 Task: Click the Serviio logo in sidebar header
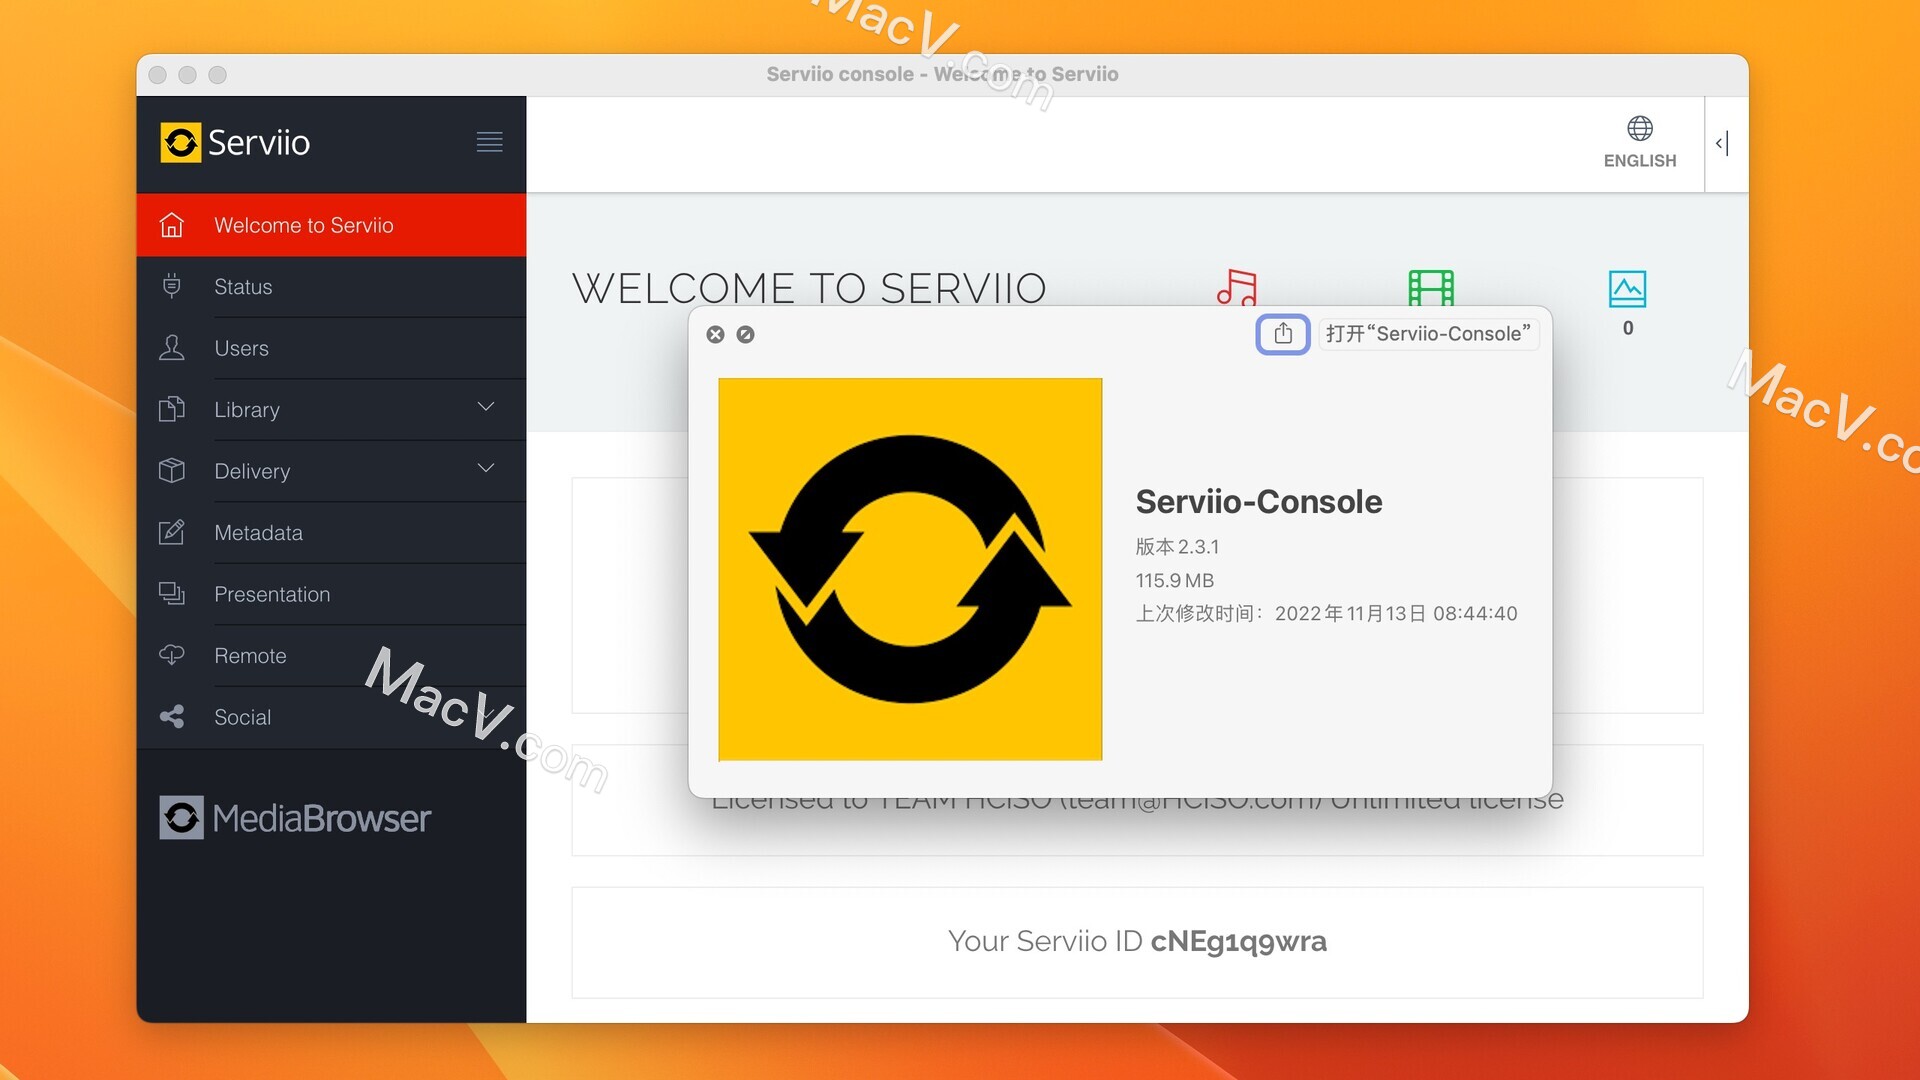235,142
